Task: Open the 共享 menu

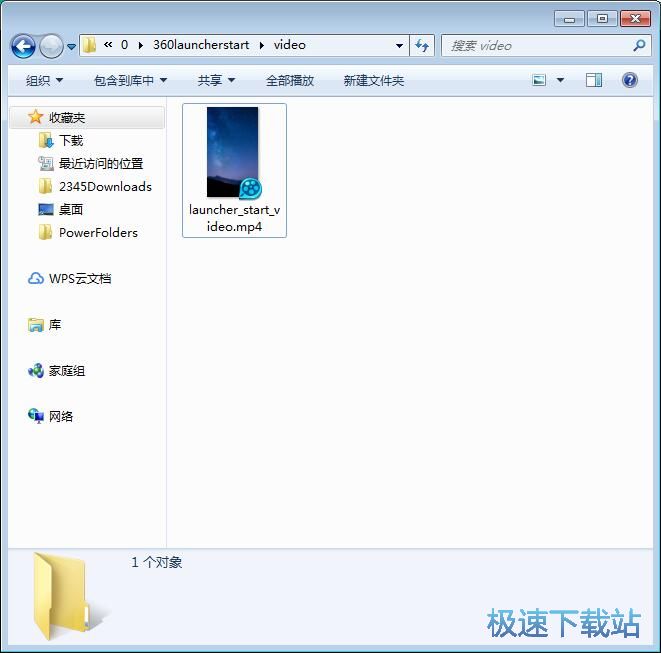Action: (216, 80)
